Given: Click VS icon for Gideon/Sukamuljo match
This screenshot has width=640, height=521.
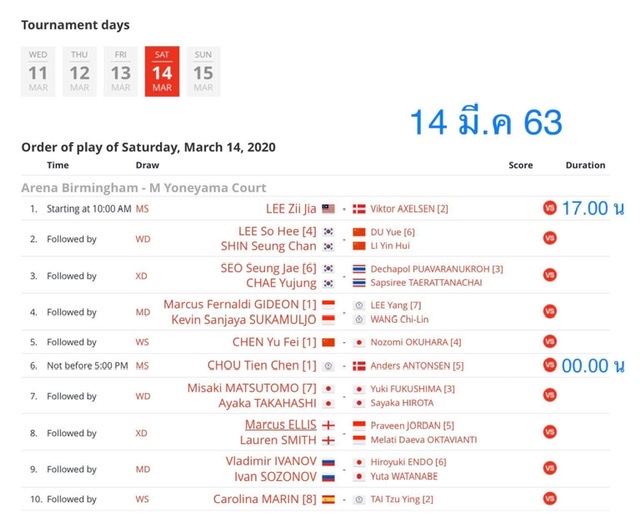Looking at the screenshot, I should click(549, 312).
